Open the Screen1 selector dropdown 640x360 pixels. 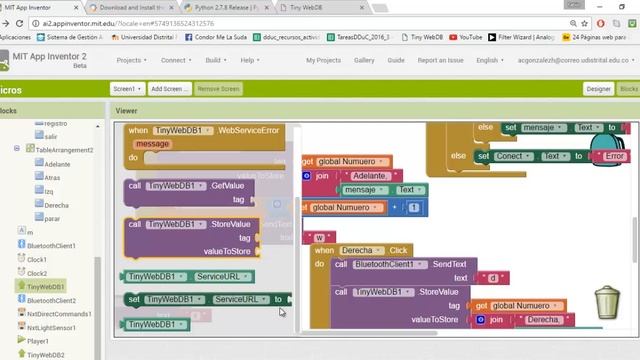click(127, 89)
